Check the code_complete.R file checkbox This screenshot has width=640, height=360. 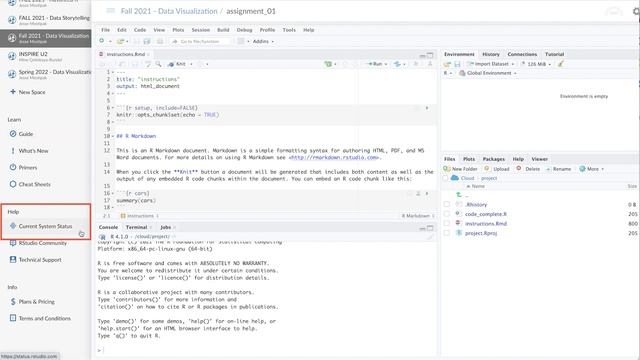(x=447, y=214)
